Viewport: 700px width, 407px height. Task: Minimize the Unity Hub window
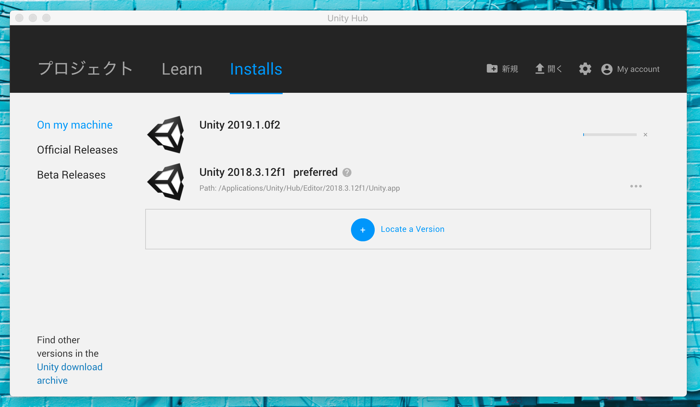33,18
